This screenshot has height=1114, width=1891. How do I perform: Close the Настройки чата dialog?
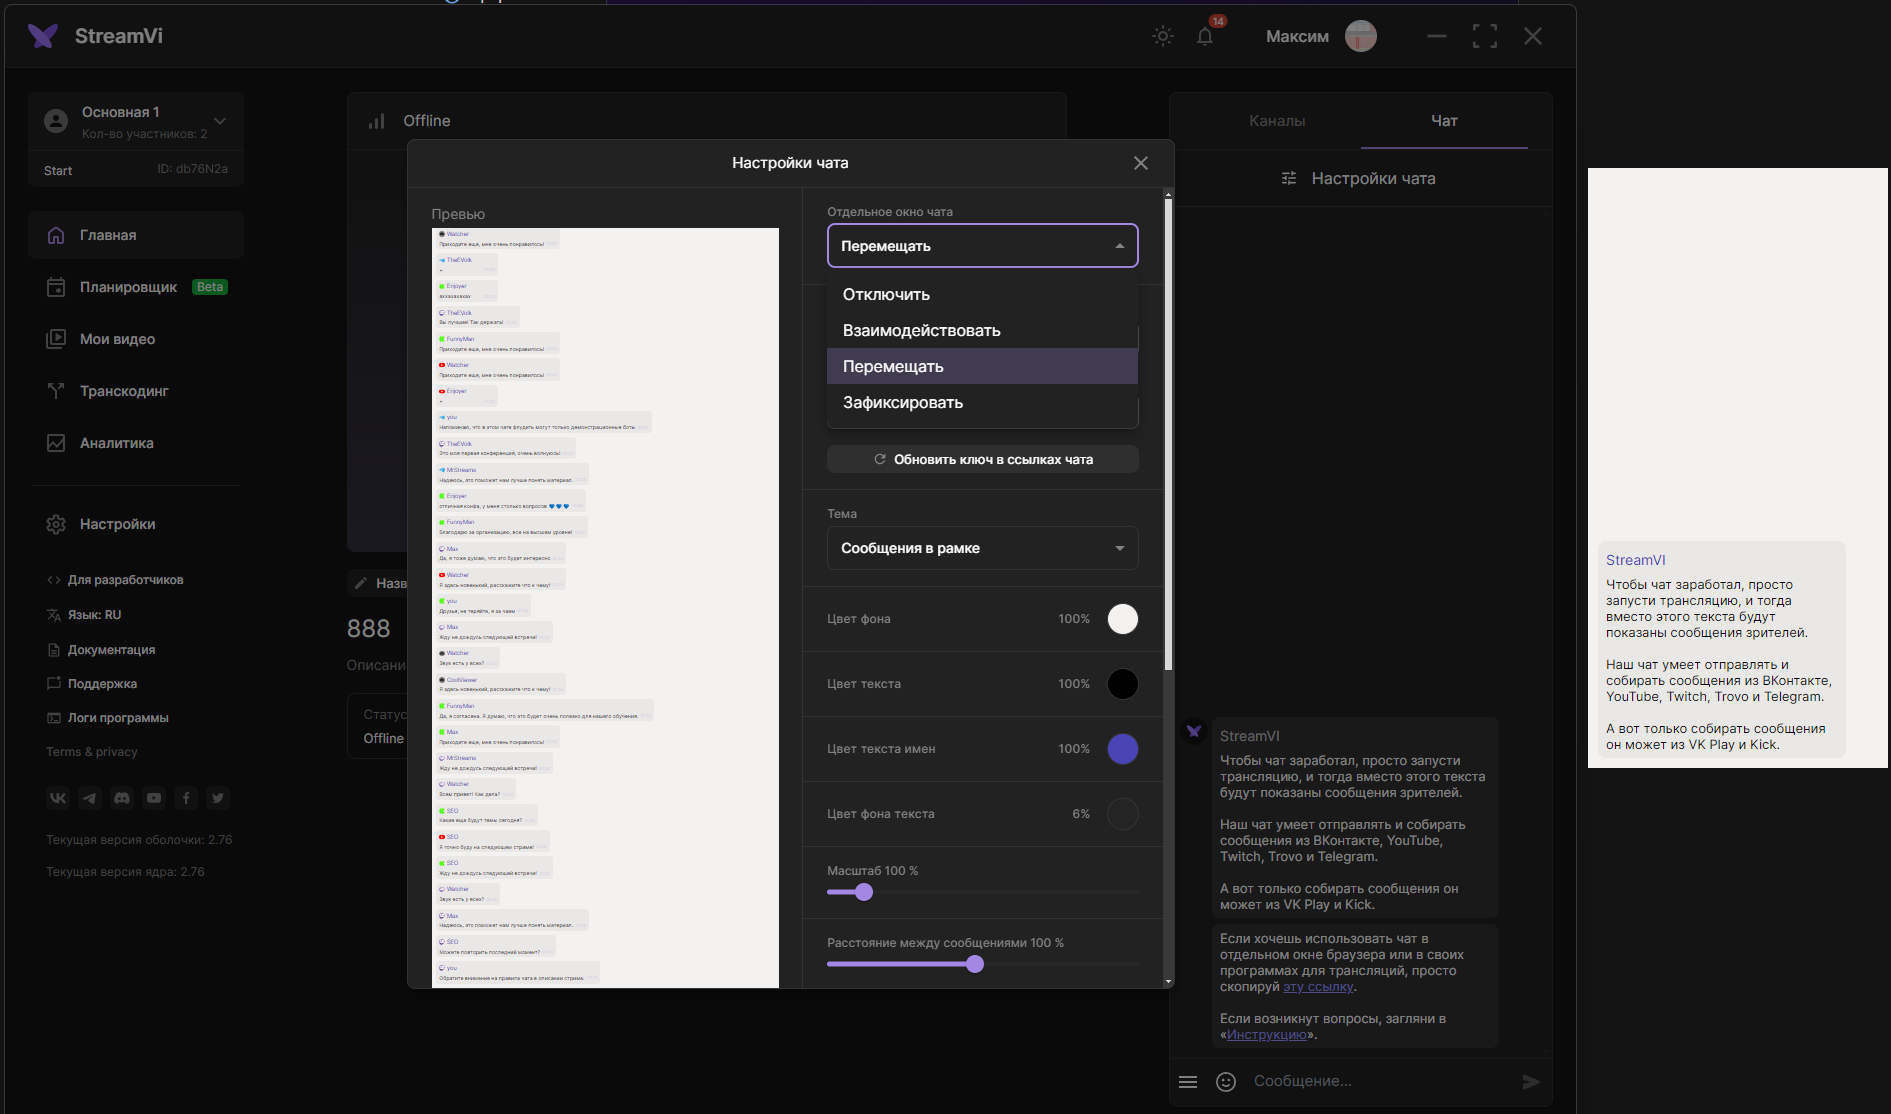pyautogui.click(x=1141, y=163)
